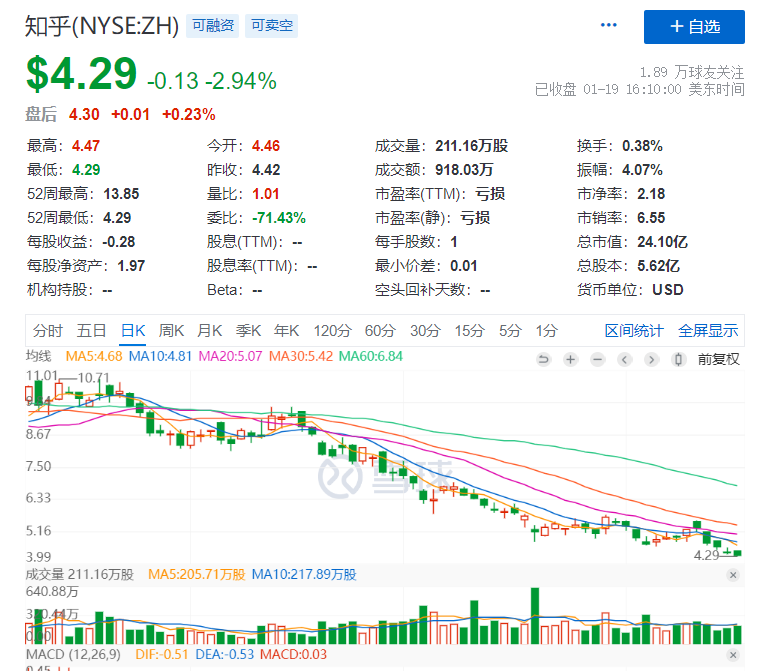Click the 总市值 value 24.10亿
This screenshot has height=671, width=759.
[662, 242]
